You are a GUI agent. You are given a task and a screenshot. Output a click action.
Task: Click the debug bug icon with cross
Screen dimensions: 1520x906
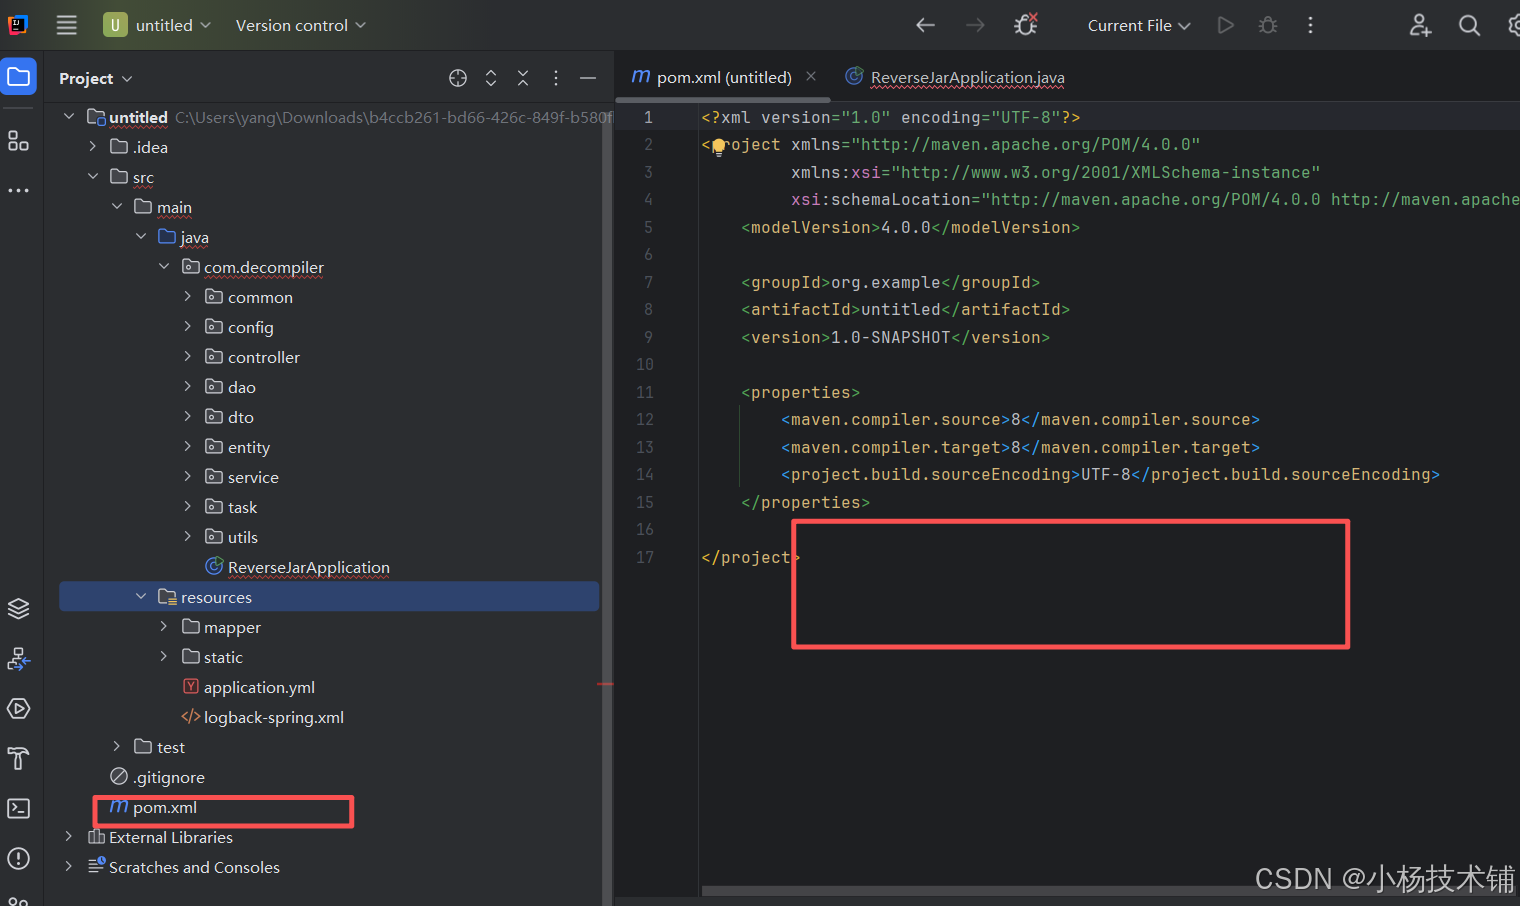(1026, 25)
